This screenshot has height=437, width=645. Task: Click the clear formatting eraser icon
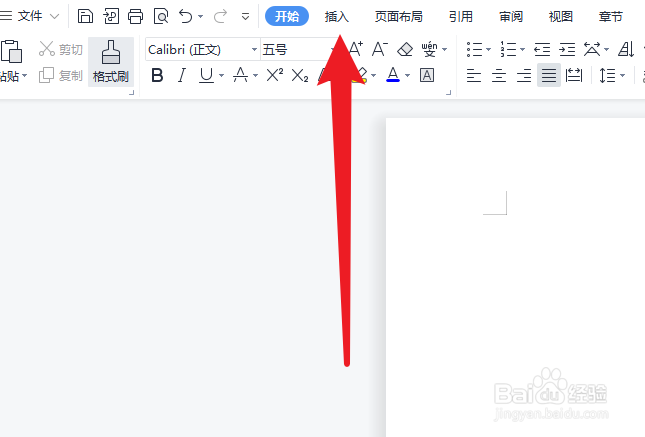coord(405,49)
